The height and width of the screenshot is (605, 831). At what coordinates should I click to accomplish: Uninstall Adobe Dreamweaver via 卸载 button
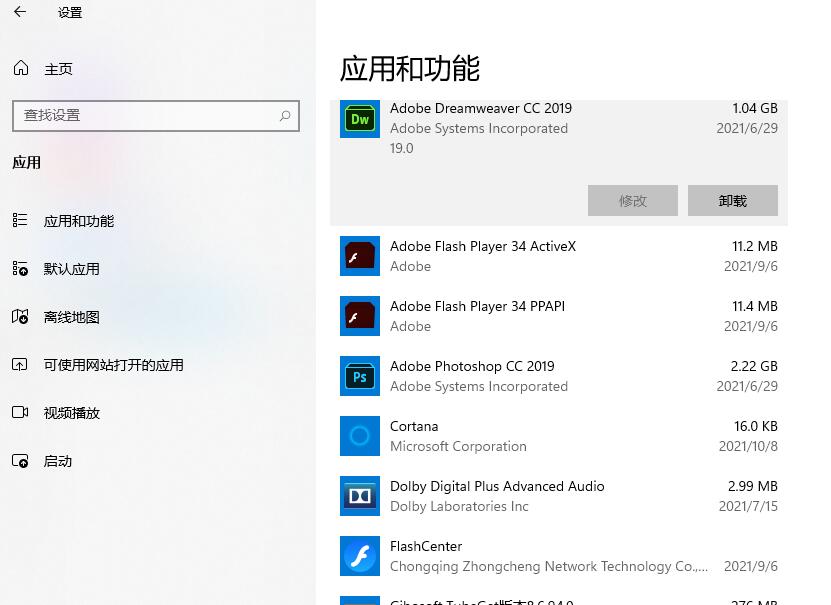(x=732, y=200)
